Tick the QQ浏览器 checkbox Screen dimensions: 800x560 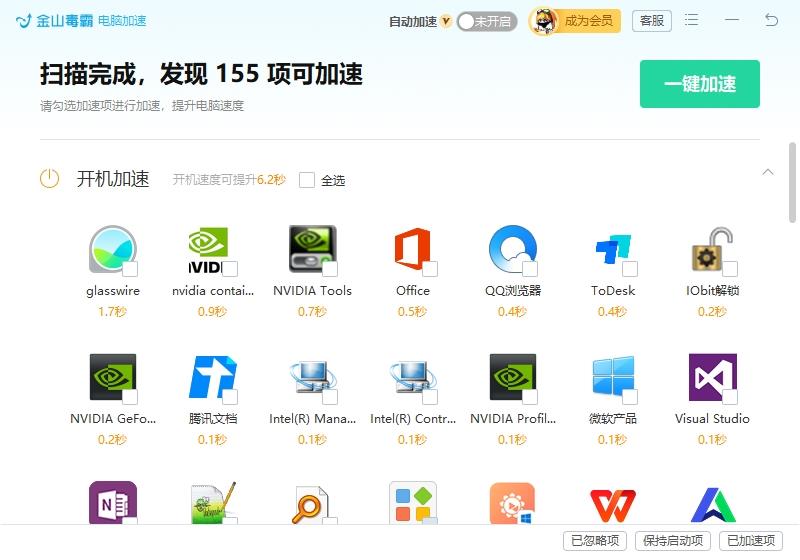[x=530, y=269]
